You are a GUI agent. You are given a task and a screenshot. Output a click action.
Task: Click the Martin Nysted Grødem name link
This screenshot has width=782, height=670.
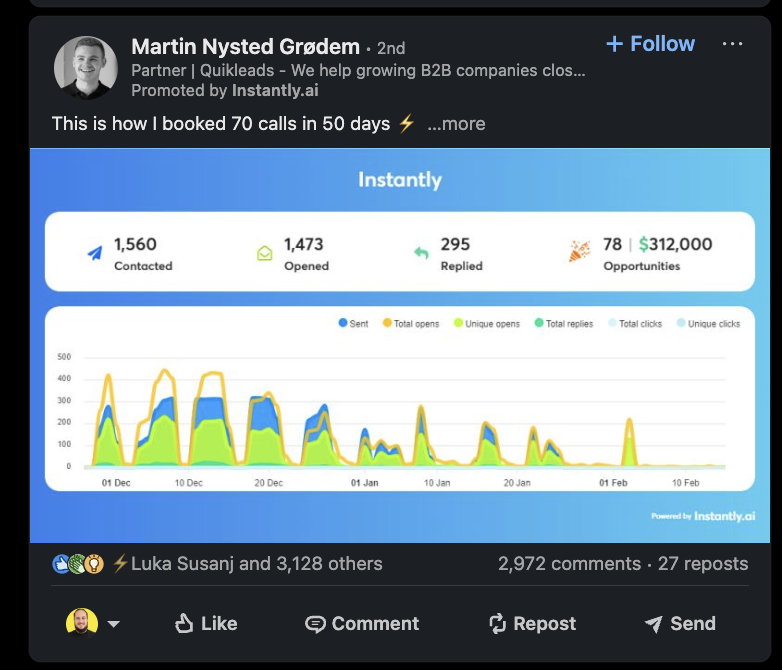245,47
